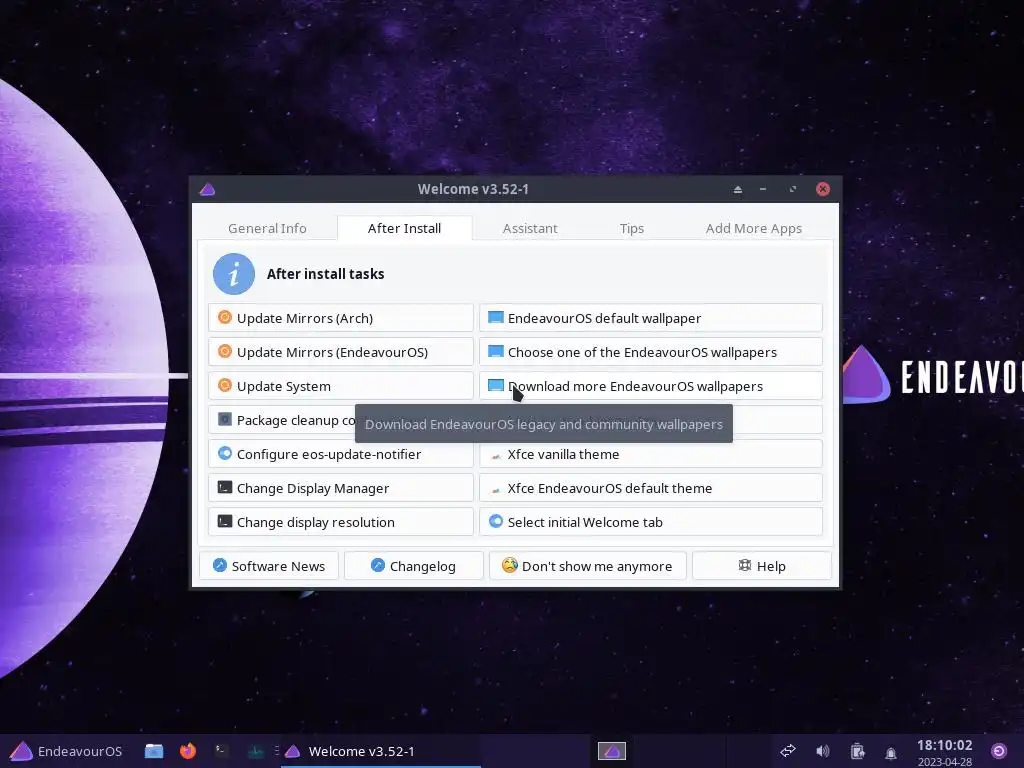Screen dimensions: 1024x768
Task: Open the Changelog
Action: click(x=413, y=566)
